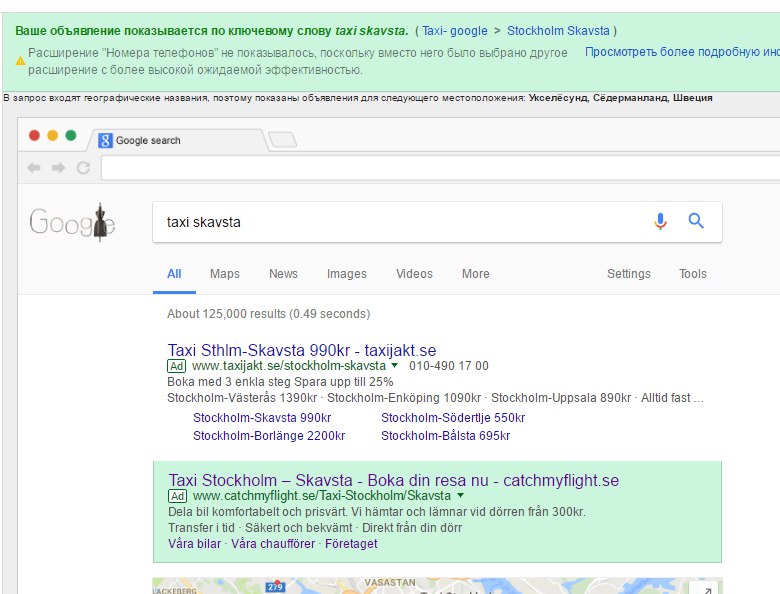Switch to the News tab
Image resolution: width=780 pixels, height=594 pixels.
click(x=284, y=274)
